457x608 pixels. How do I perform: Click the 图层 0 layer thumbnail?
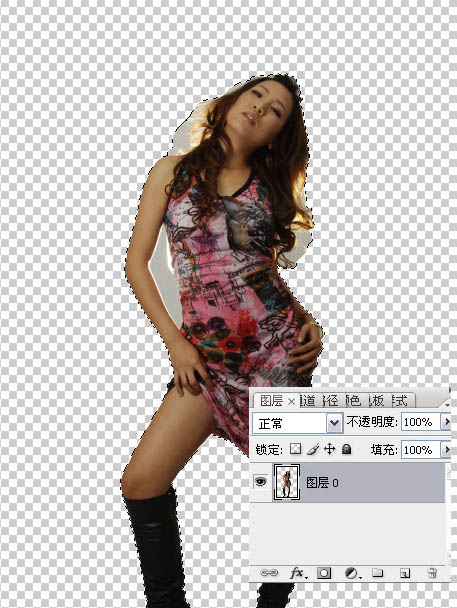287,482
